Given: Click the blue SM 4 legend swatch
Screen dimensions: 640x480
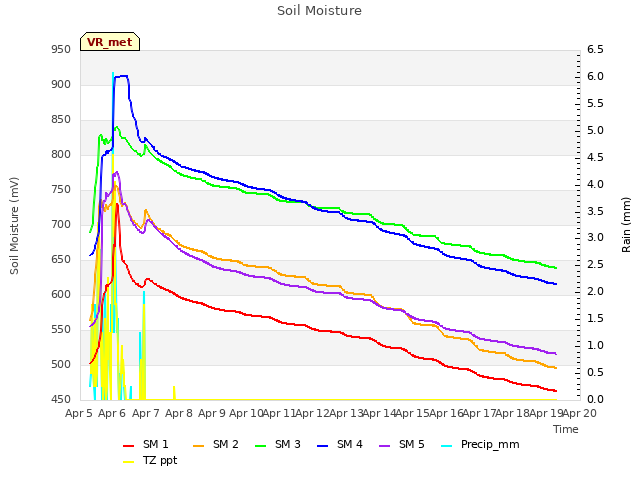Looking at the screenshot, I should point(323,446).
